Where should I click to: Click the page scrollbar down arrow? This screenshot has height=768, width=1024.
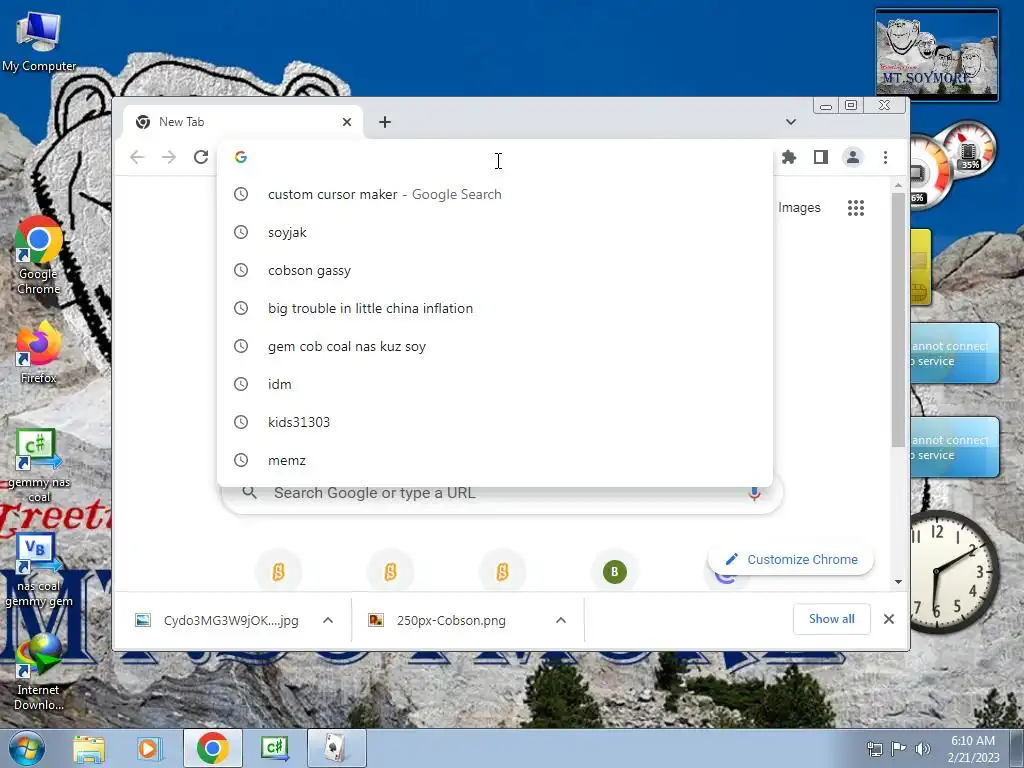[899, 581]
